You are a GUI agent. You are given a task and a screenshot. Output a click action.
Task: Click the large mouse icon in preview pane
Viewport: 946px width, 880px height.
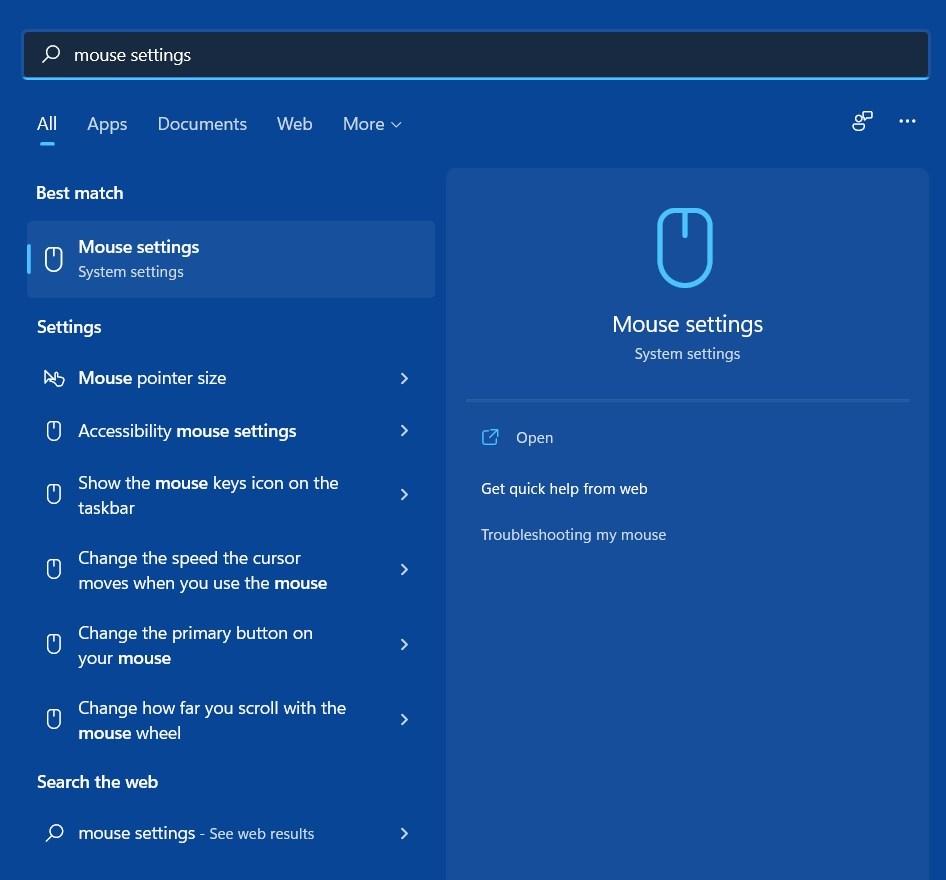point(685,247)
